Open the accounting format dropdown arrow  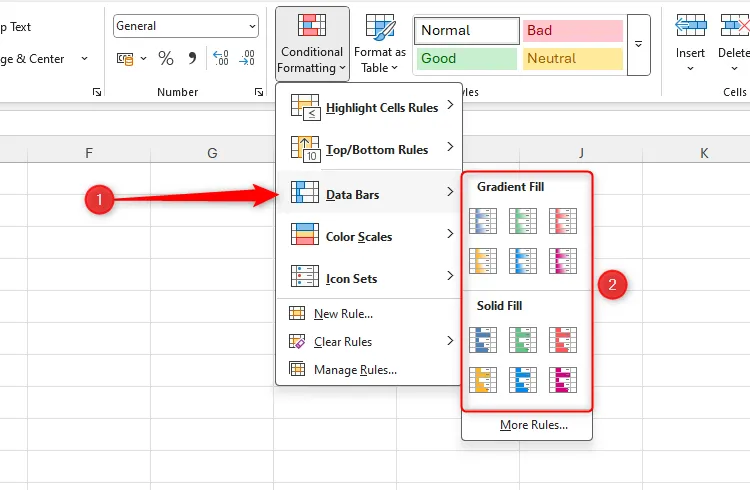[143, 58]
